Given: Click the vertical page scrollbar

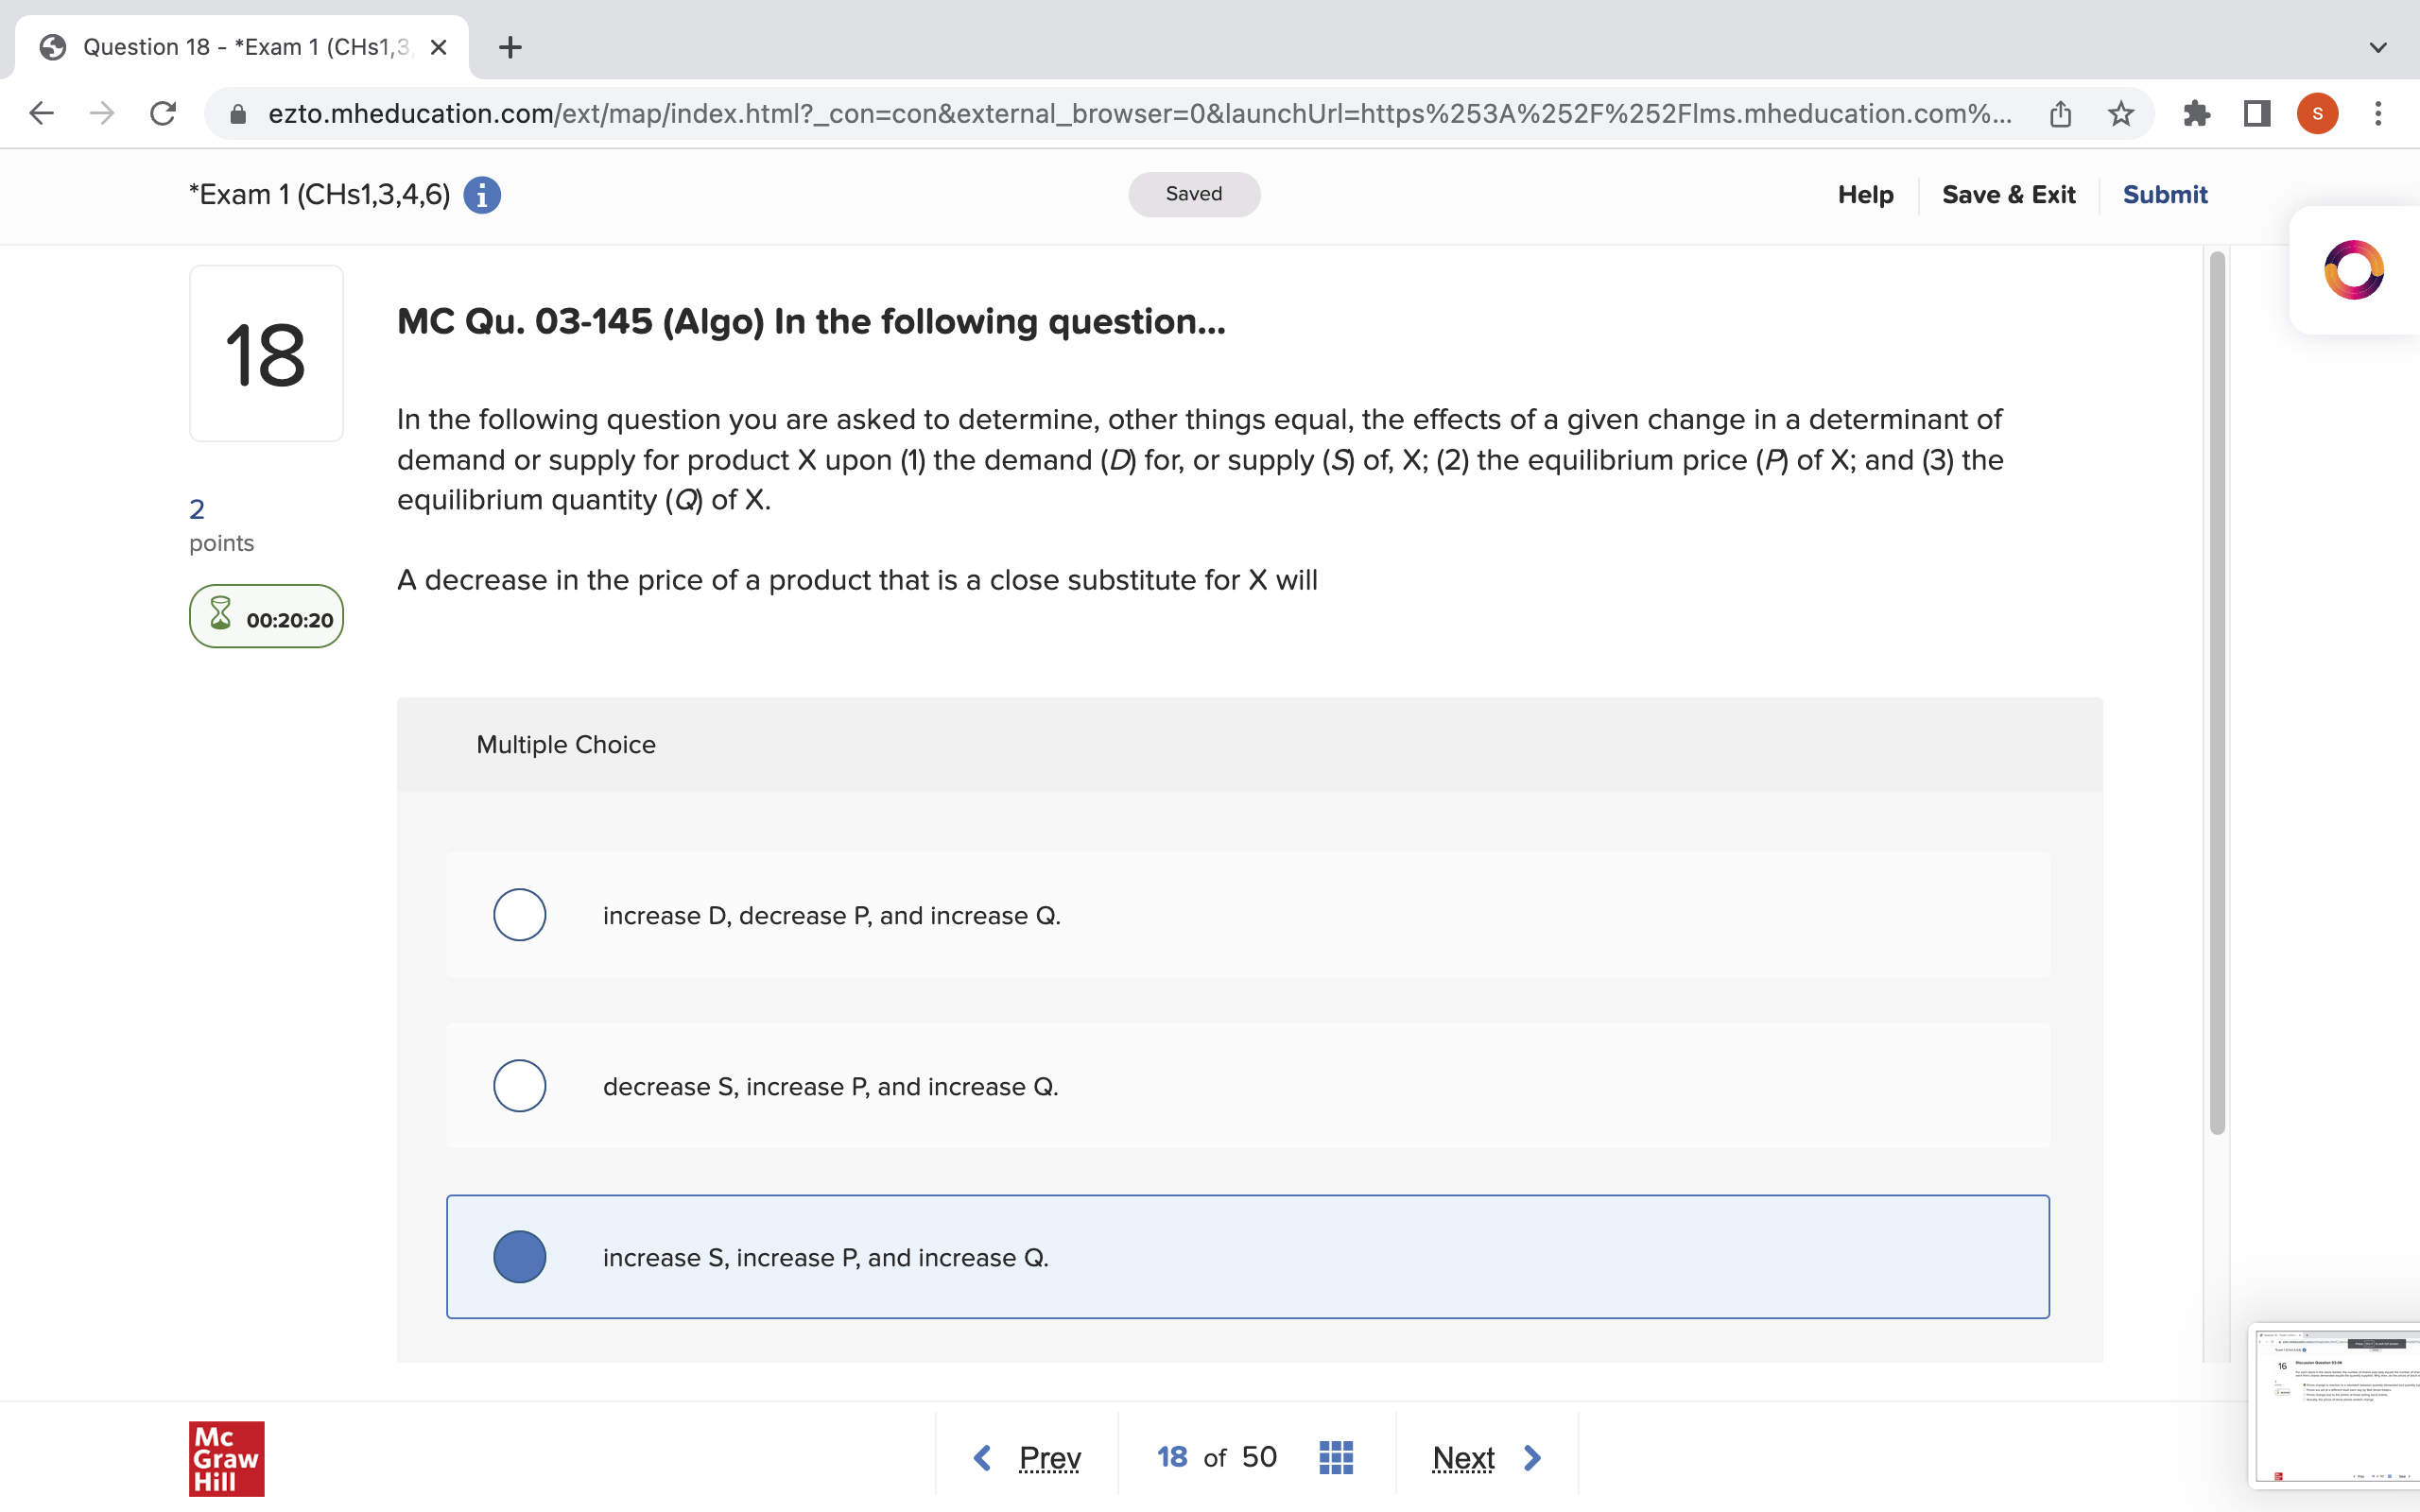Looking at the screenshot, I should coord(2217,690).
